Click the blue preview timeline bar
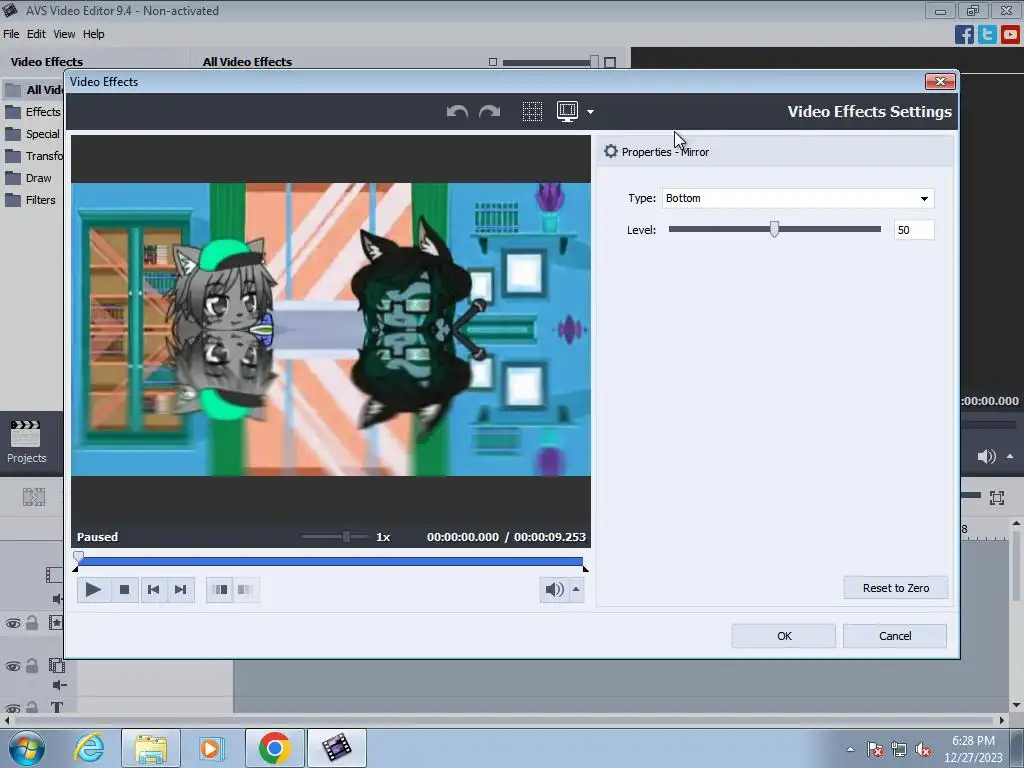The height and width of the screenshot is (768, 1024). [330, 561]
